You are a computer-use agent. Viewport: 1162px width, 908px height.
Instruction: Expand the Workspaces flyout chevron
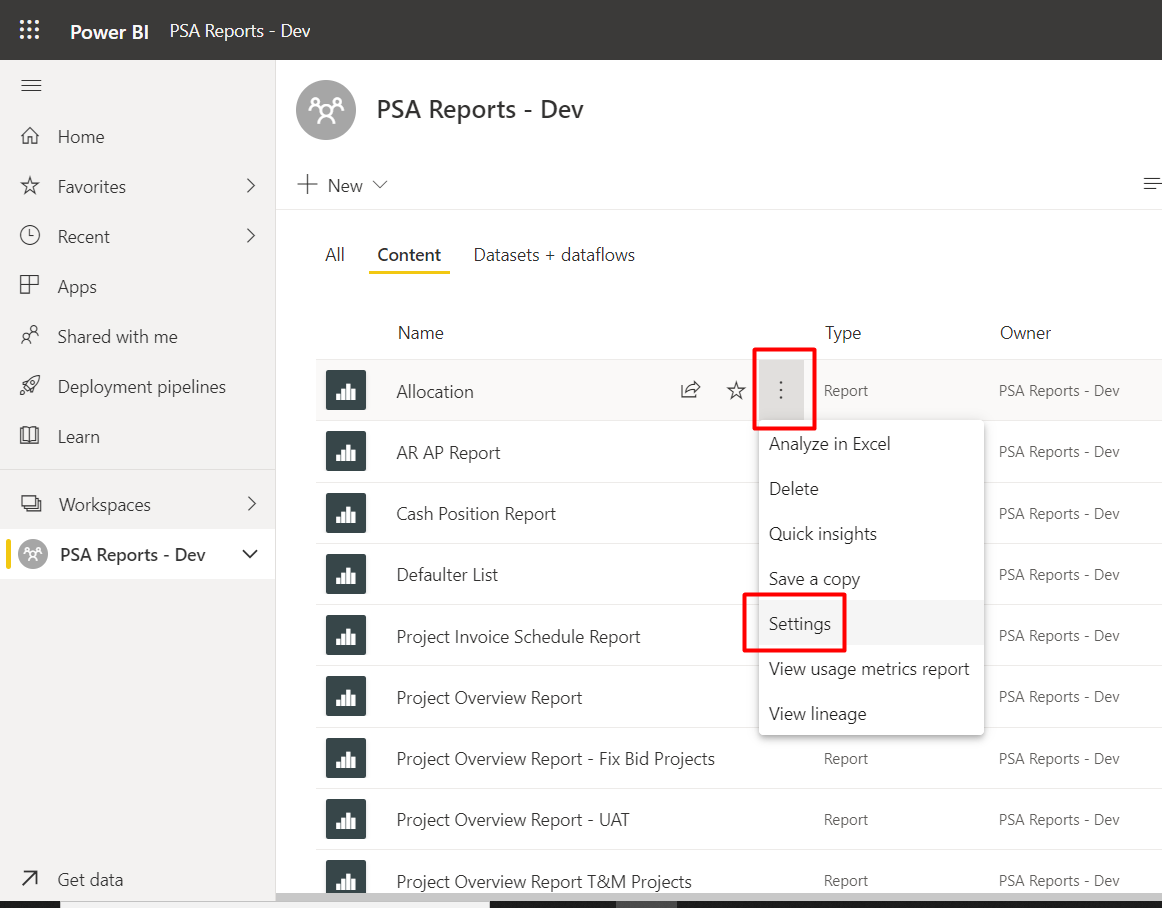click(x=251, y=504)
